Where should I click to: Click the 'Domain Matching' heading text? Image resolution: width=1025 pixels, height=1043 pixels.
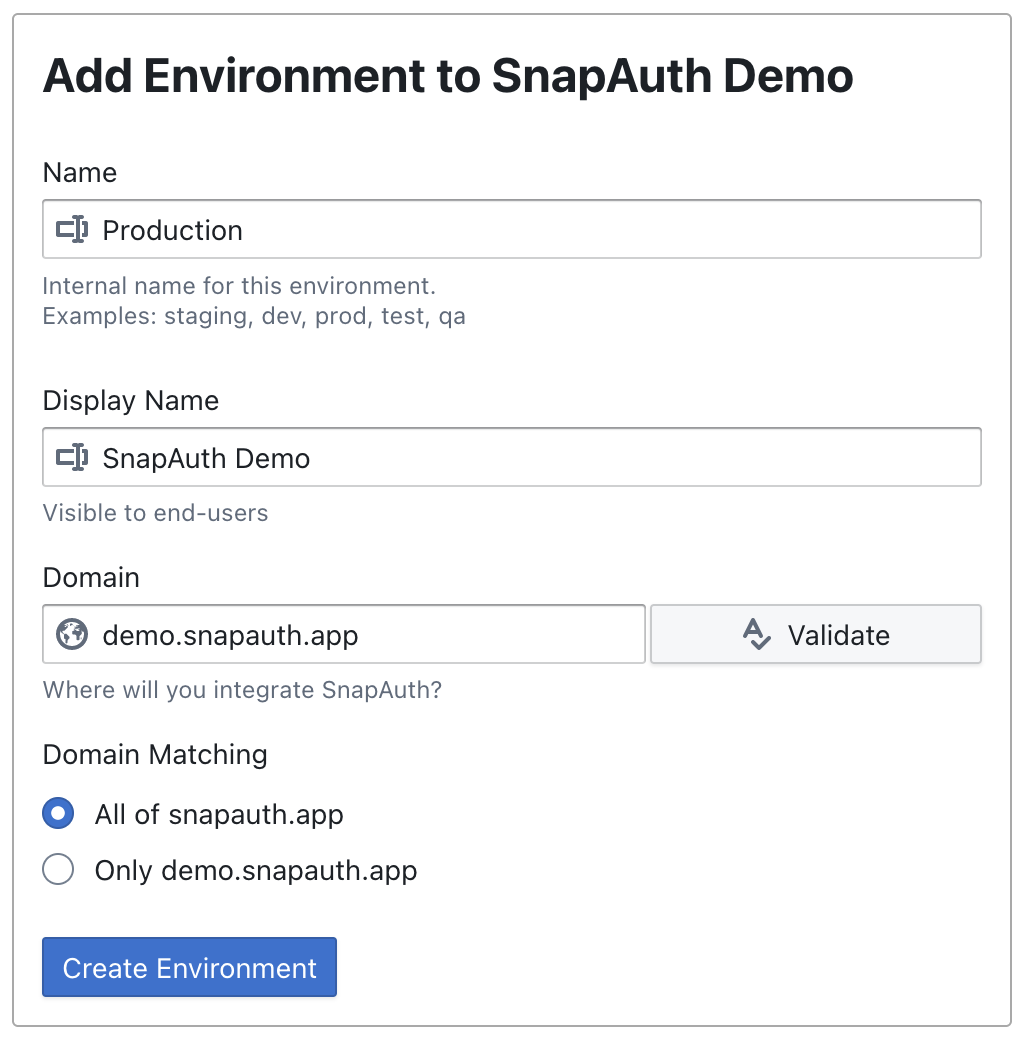coord(155,755)
